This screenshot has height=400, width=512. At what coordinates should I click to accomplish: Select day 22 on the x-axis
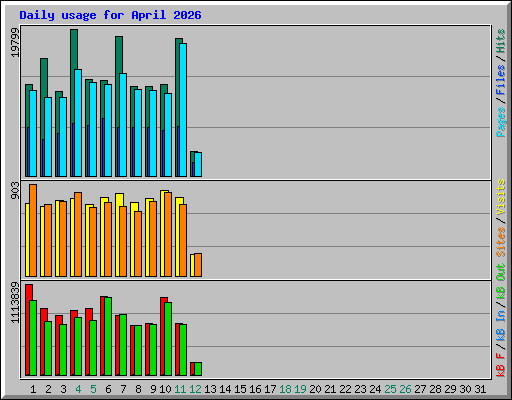345,389
